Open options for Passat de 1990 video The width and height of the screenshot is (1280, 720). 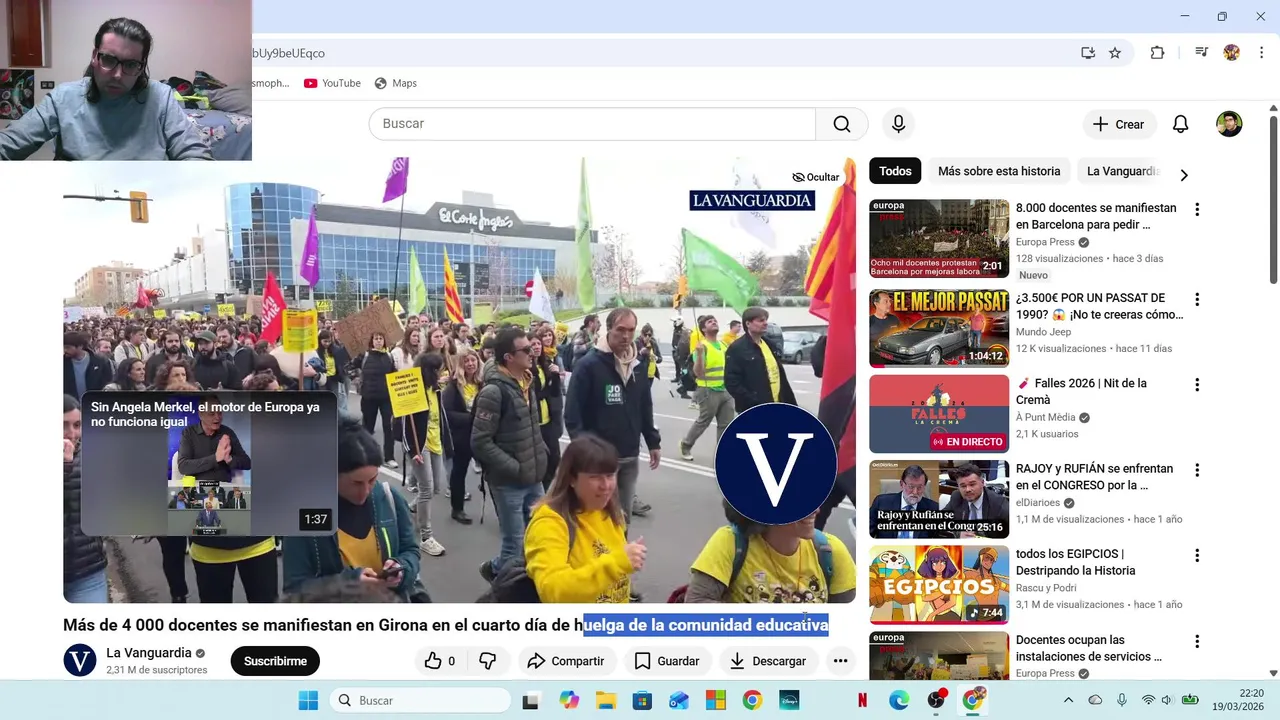pos(1197,299)
